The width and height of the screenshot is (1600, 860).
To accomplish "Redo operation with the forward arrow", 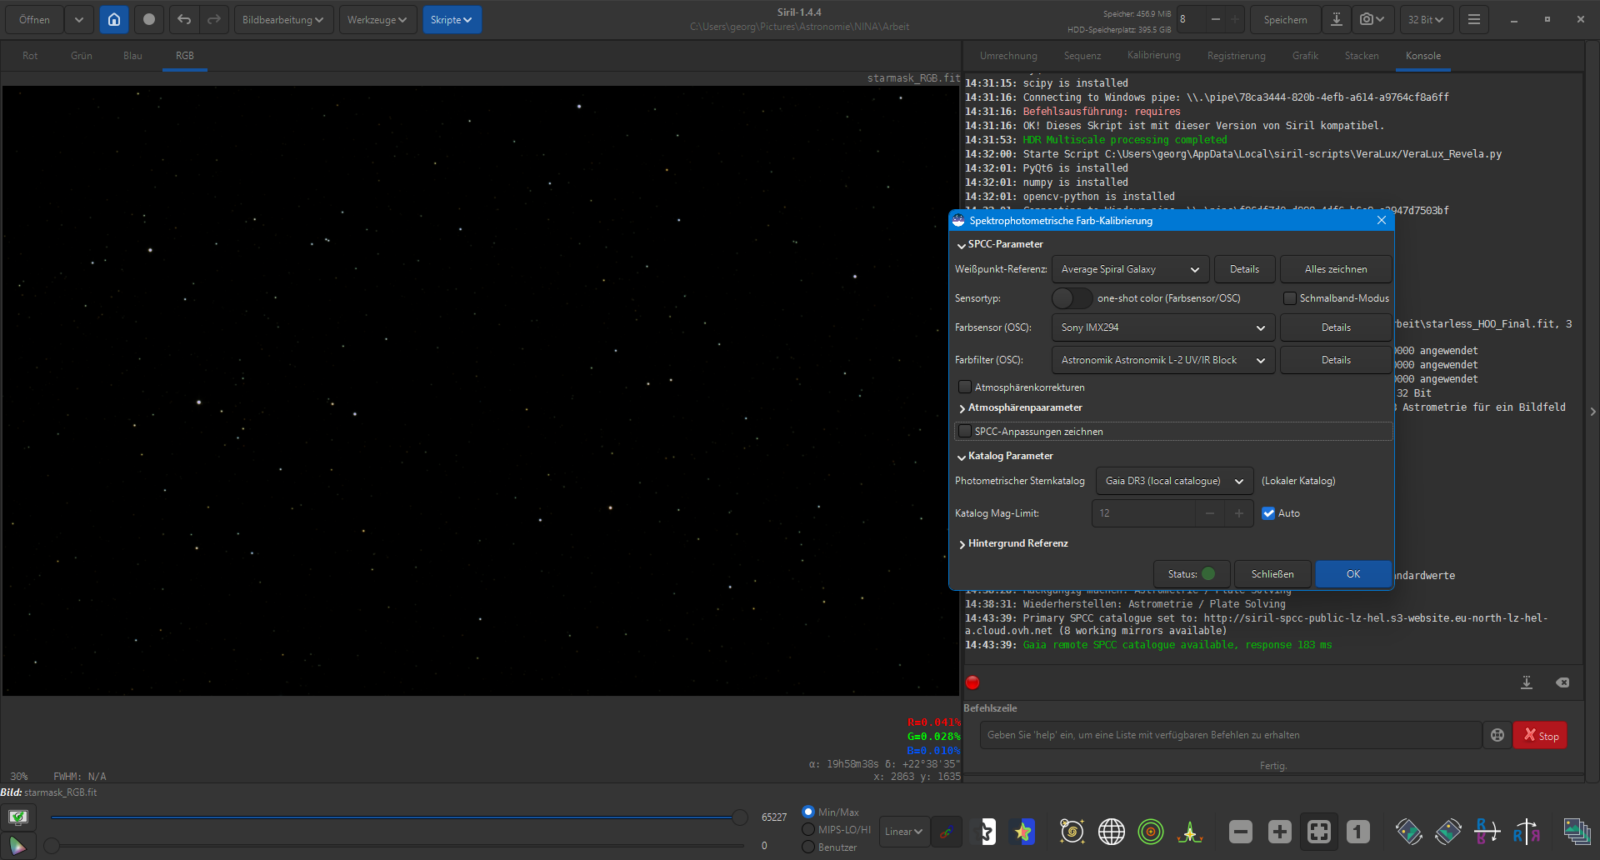I will (x=214, y=19).
